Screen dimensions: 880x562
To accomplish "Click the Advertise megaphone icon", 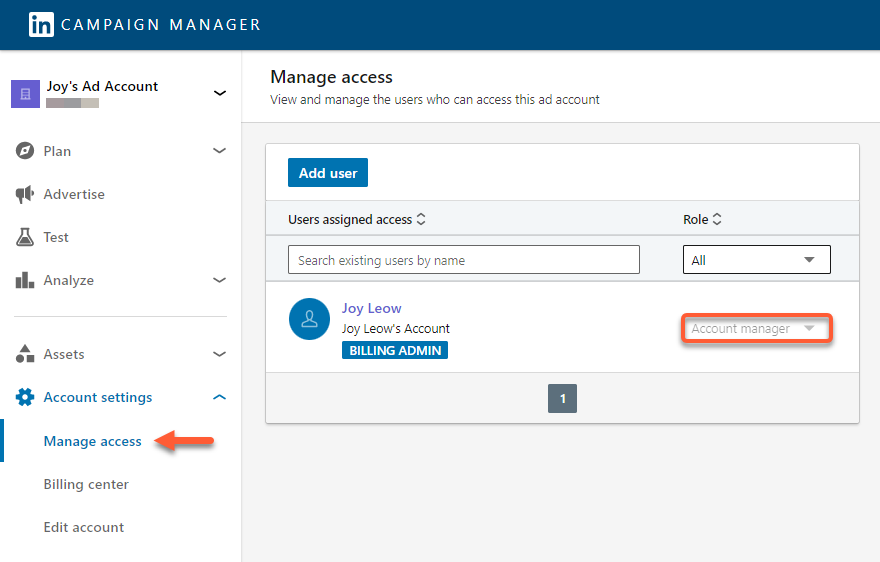I will pos(25,194).
